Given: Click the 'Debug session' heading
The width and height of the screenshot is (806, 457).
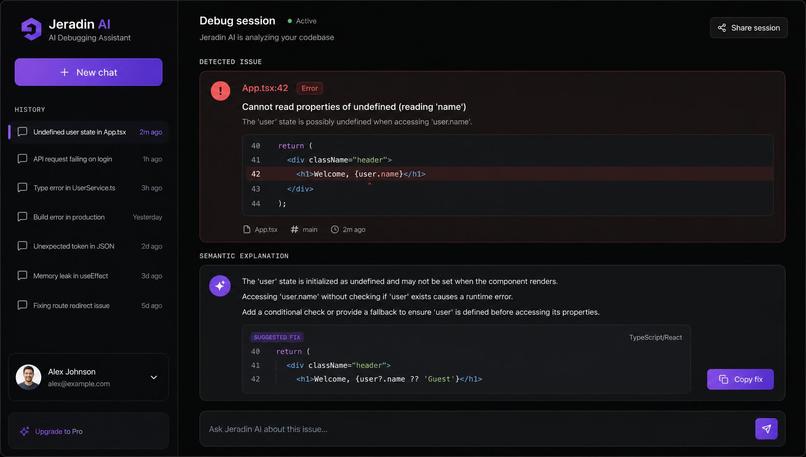Looking at the screenshot, I should (237, 21).
